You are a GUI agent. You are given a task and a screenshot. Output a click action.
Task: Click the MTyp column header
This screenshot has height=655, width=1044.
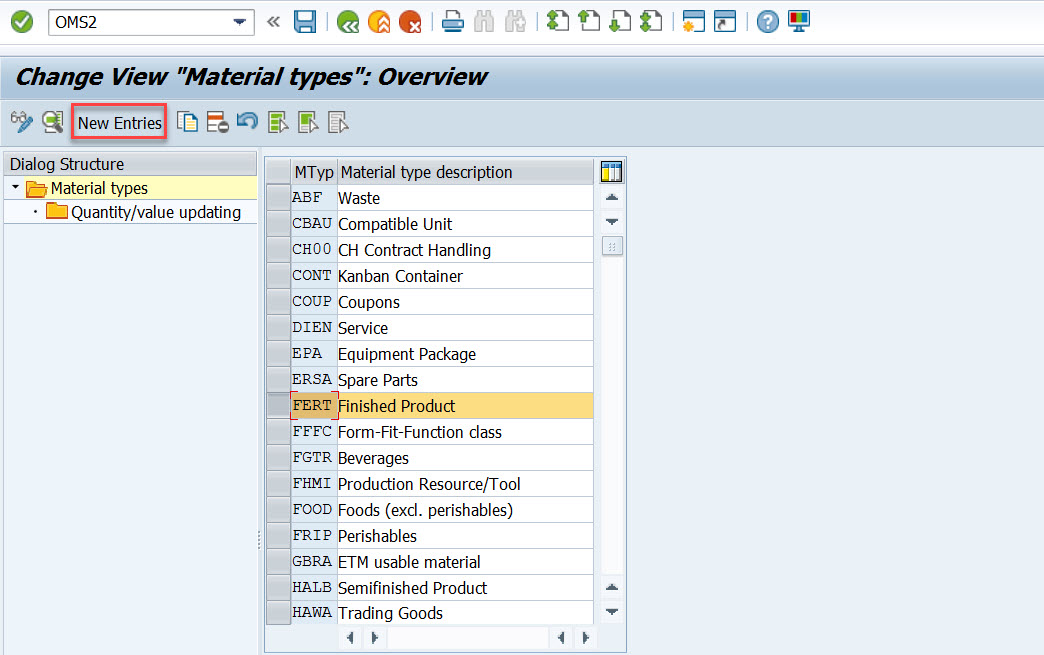tap(313, 172)
